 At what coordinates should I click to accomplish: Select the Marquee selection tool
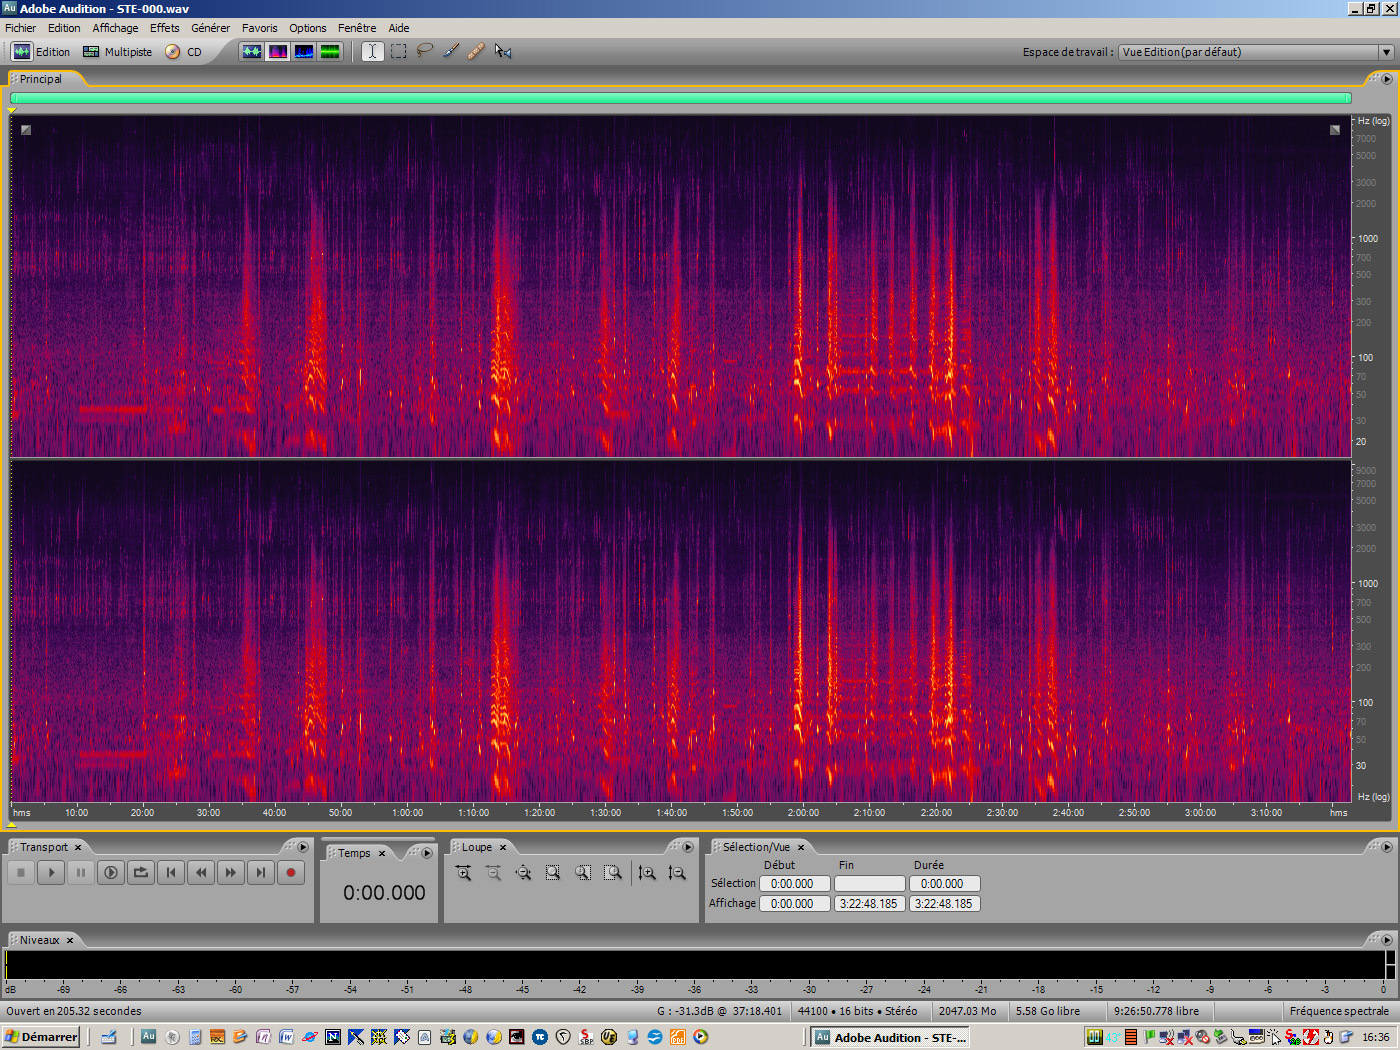[x=399, y=51]
